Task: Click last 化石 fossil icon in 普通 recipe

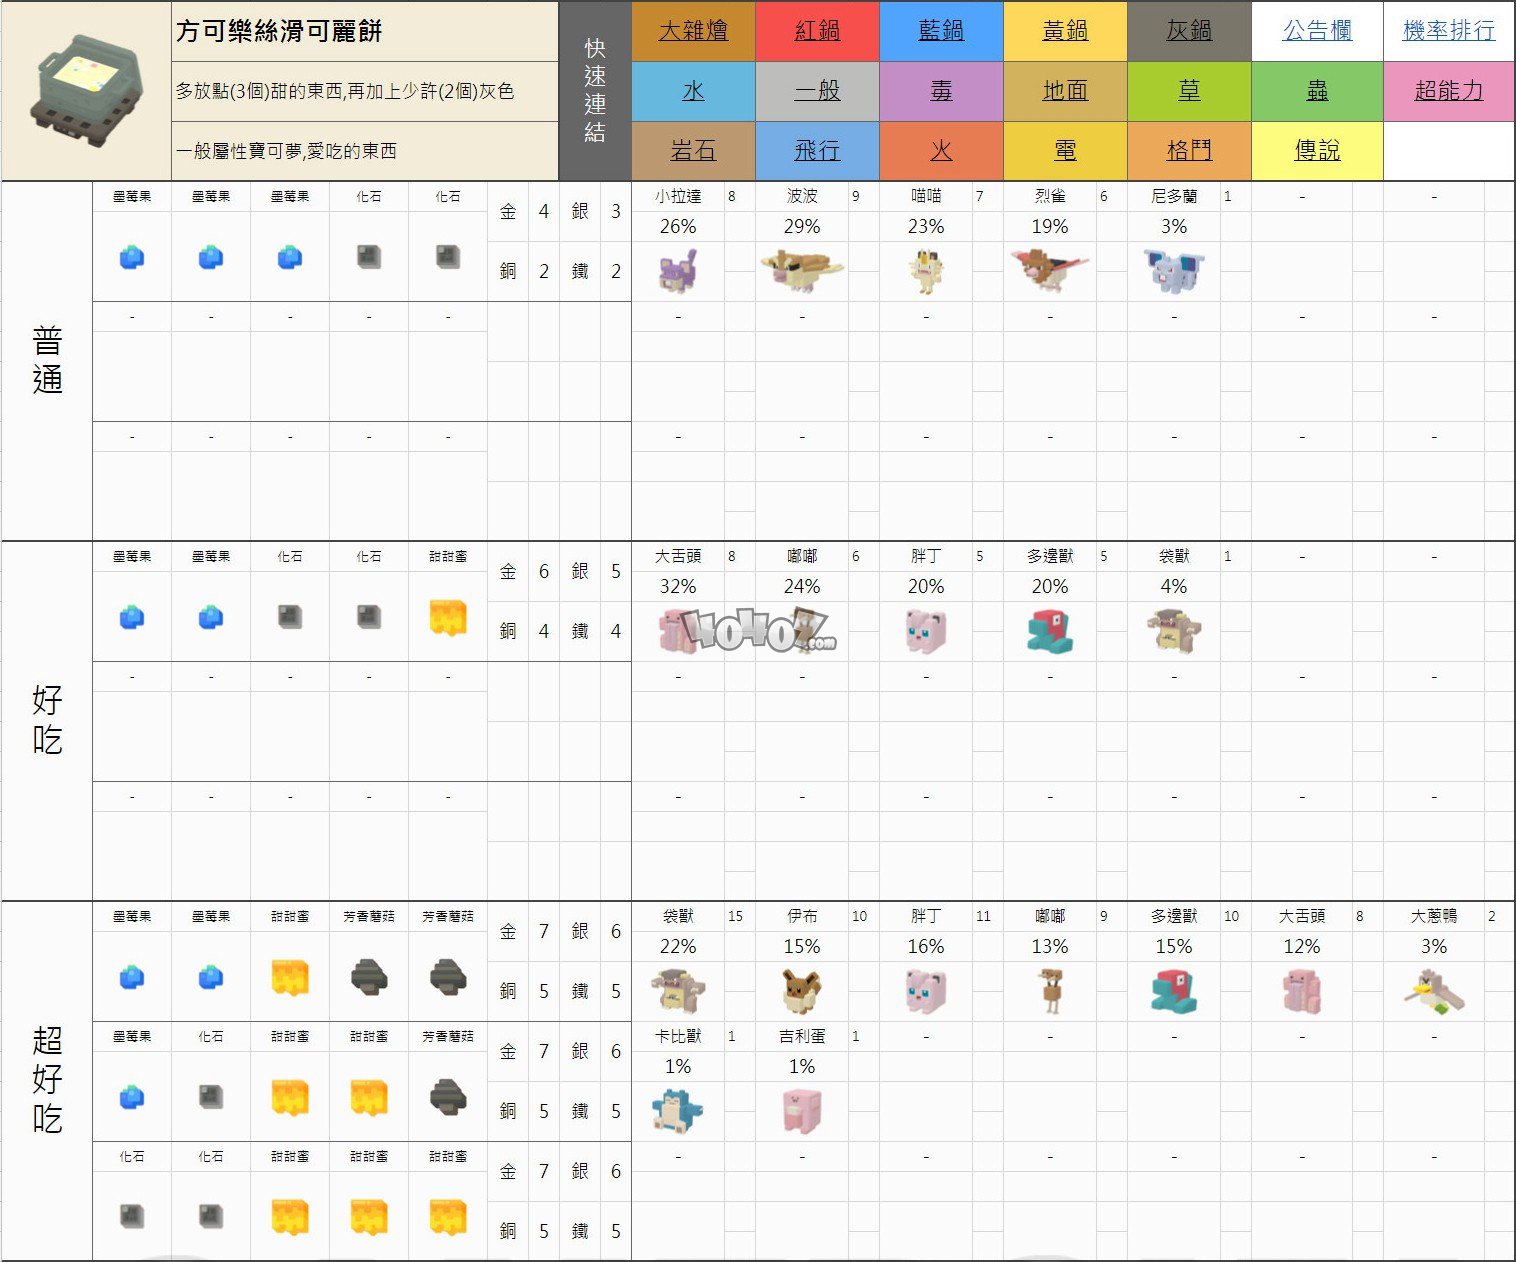Action: pos(448,258)
